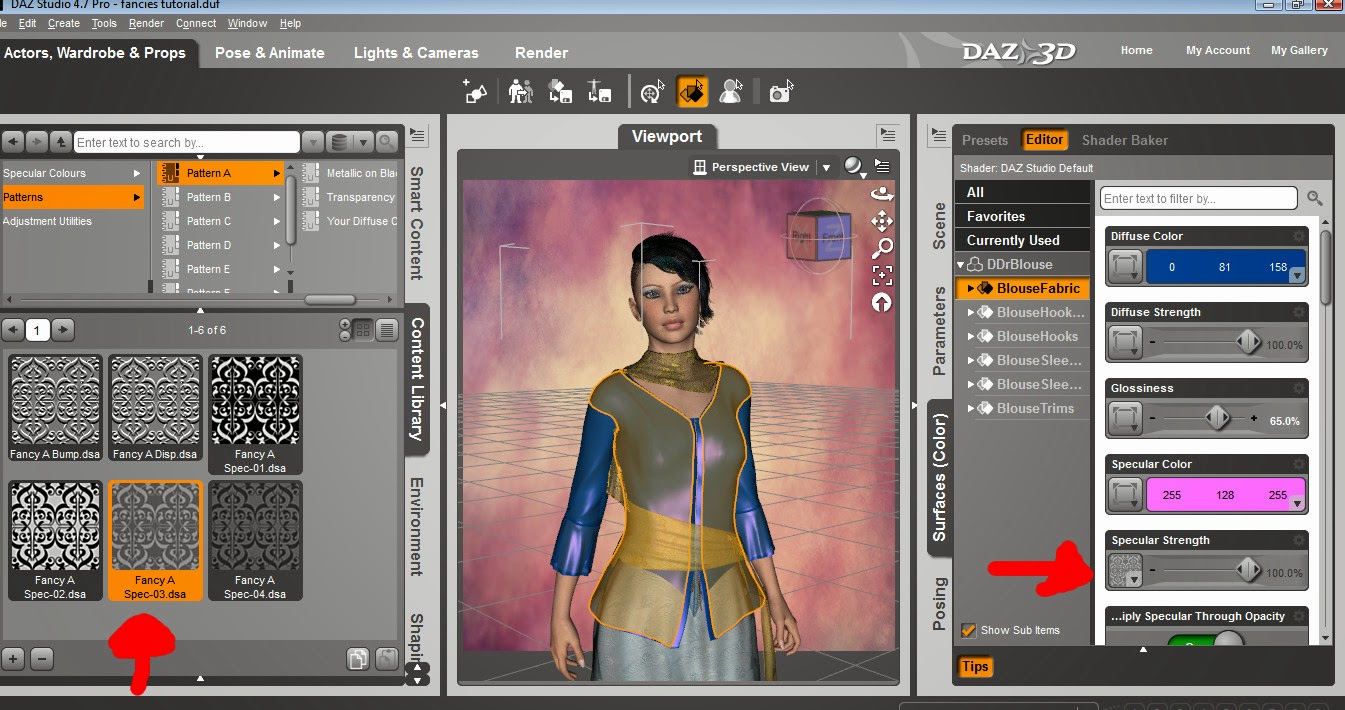This screenshot has height=710, width=1345.
Task: Switch to Pose & Animate tab
Action: click(x=270, y=52)
